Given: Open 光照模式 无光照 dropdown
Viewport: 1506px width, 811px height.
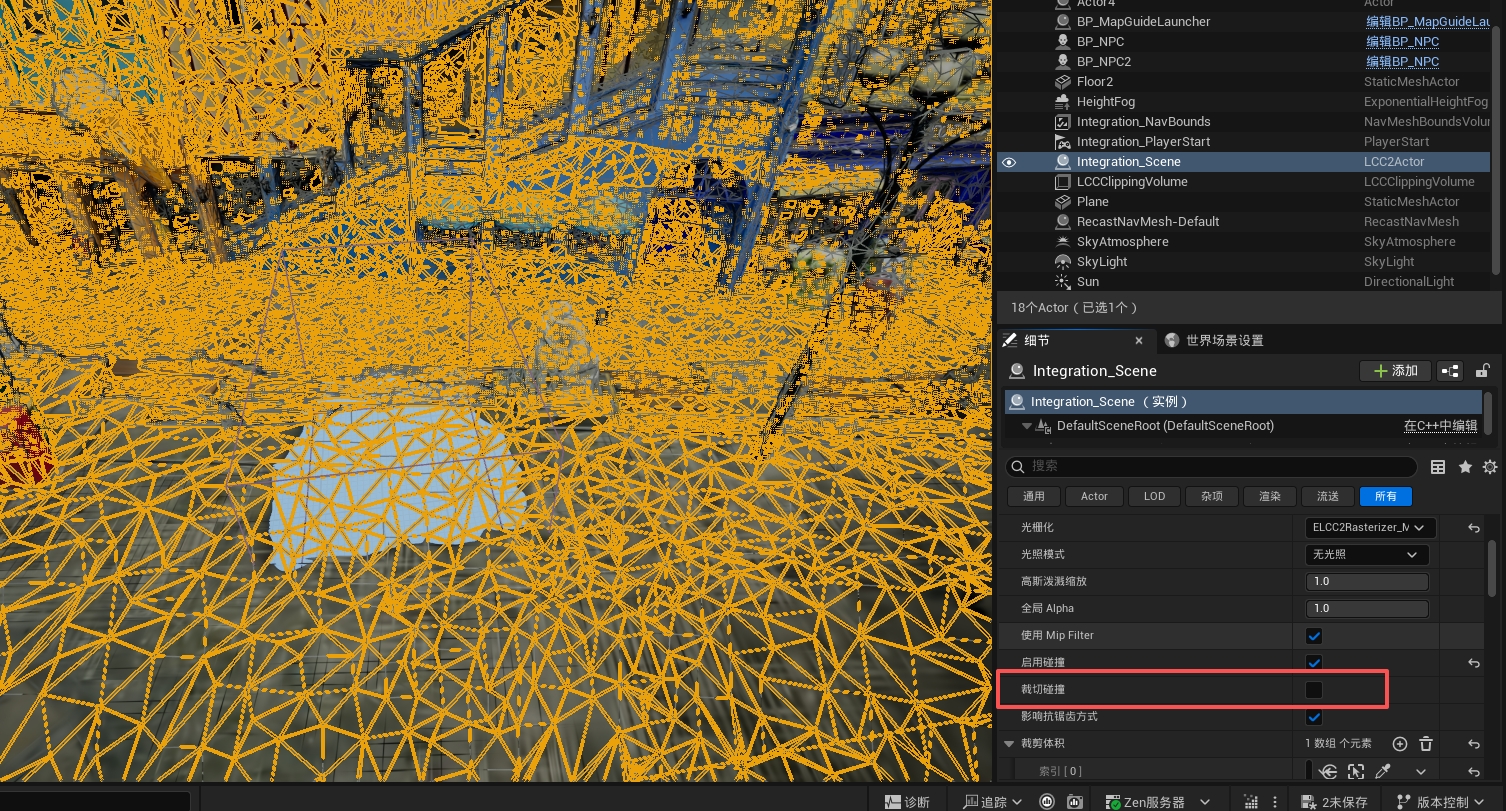Looking at the screenshot, I should coord(1367,554).
